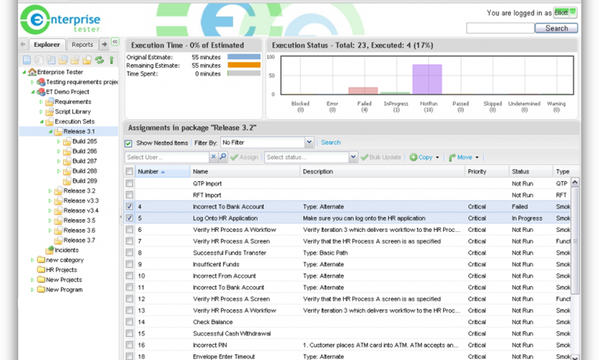This screenshot has height=360, width=600.
Task: Sort by the Priority column header
Action: 487,171
